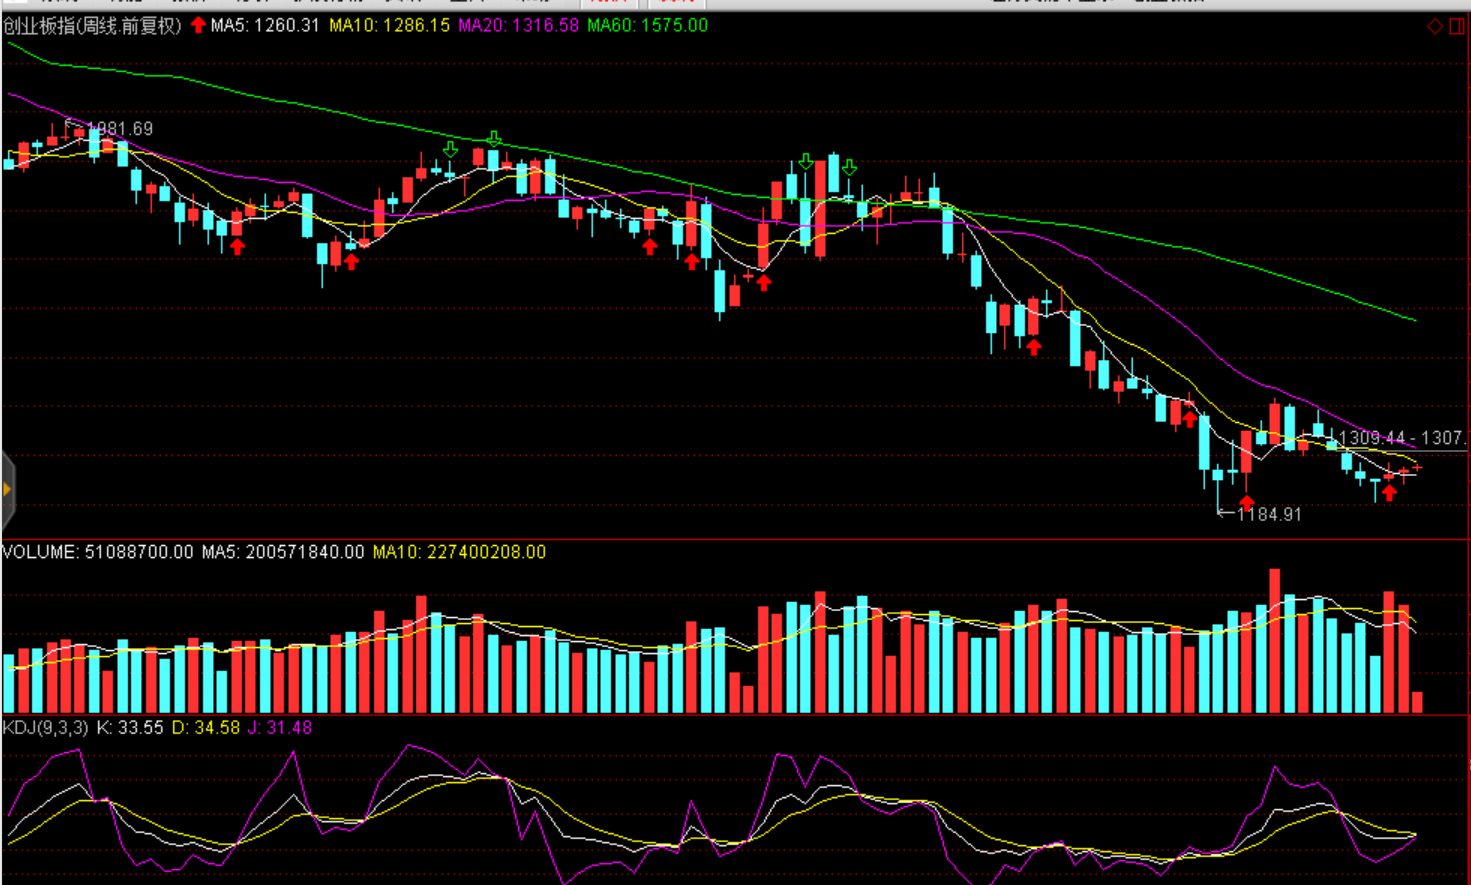Click the red up arrow beside MA5 label
Viewport: 1471px width, 885px height.
pyautogui.click(x=198, y=25)
